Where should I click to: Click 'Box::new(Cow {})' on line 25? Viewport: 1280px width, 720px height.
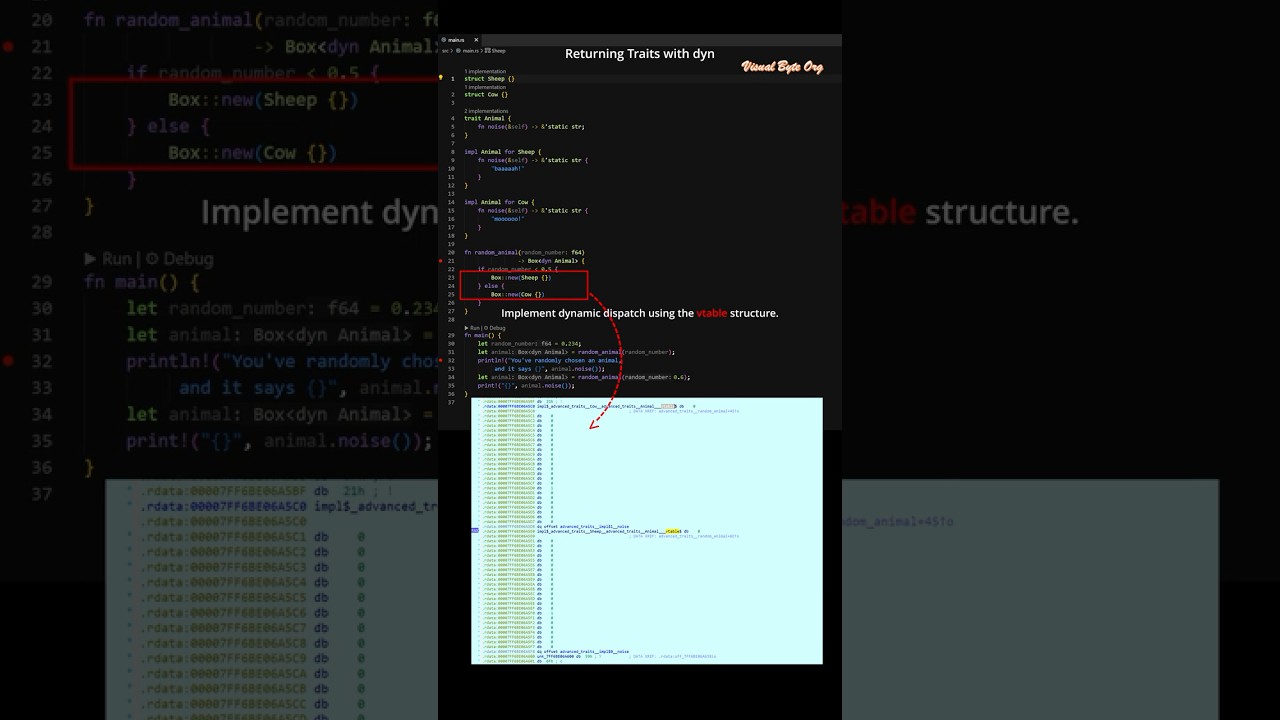coord(517,294)
